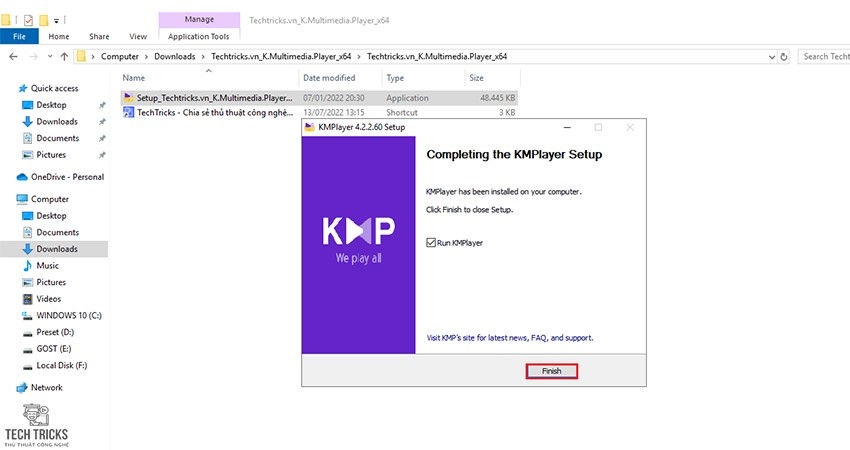Viewport: 850px width, 450px height.
Task: Click the Properties checkmark quick-access icon
Action: coord(28,21)
